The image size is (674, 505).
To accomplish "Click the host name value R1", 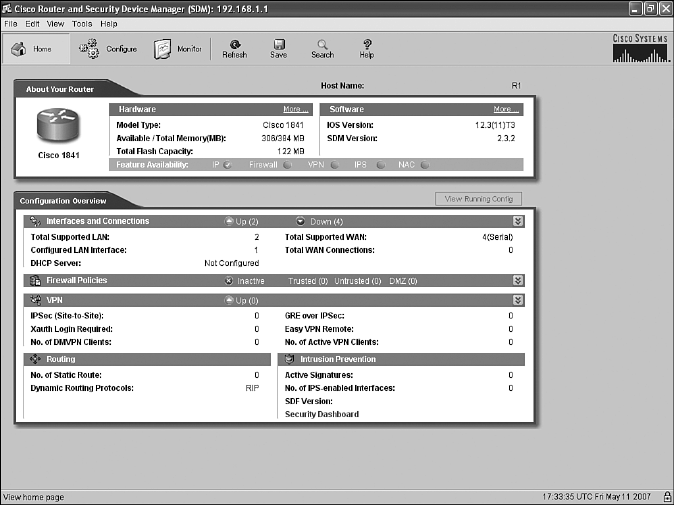I will [x=516, y=86].
